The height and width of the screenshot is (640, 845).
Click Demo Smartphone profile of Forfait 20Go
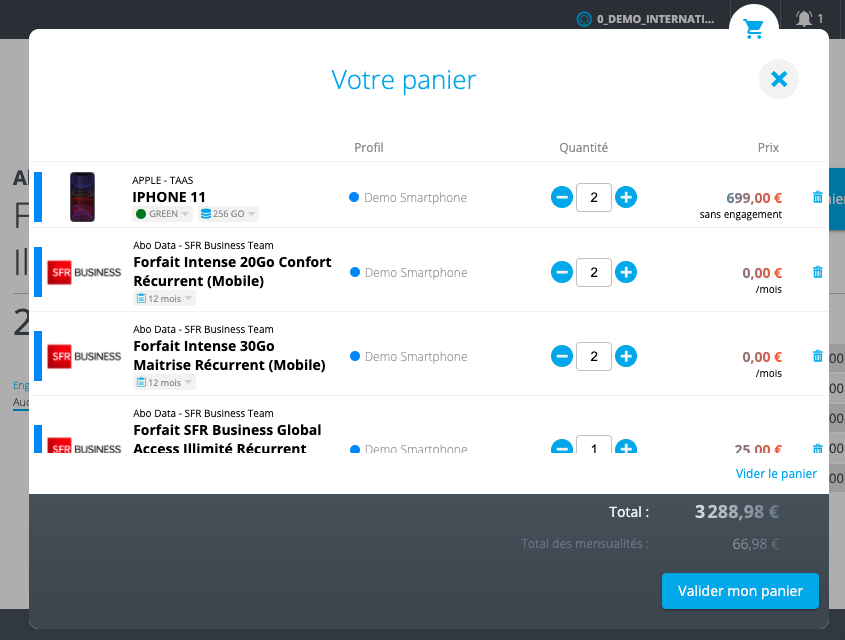pos(408,273)
